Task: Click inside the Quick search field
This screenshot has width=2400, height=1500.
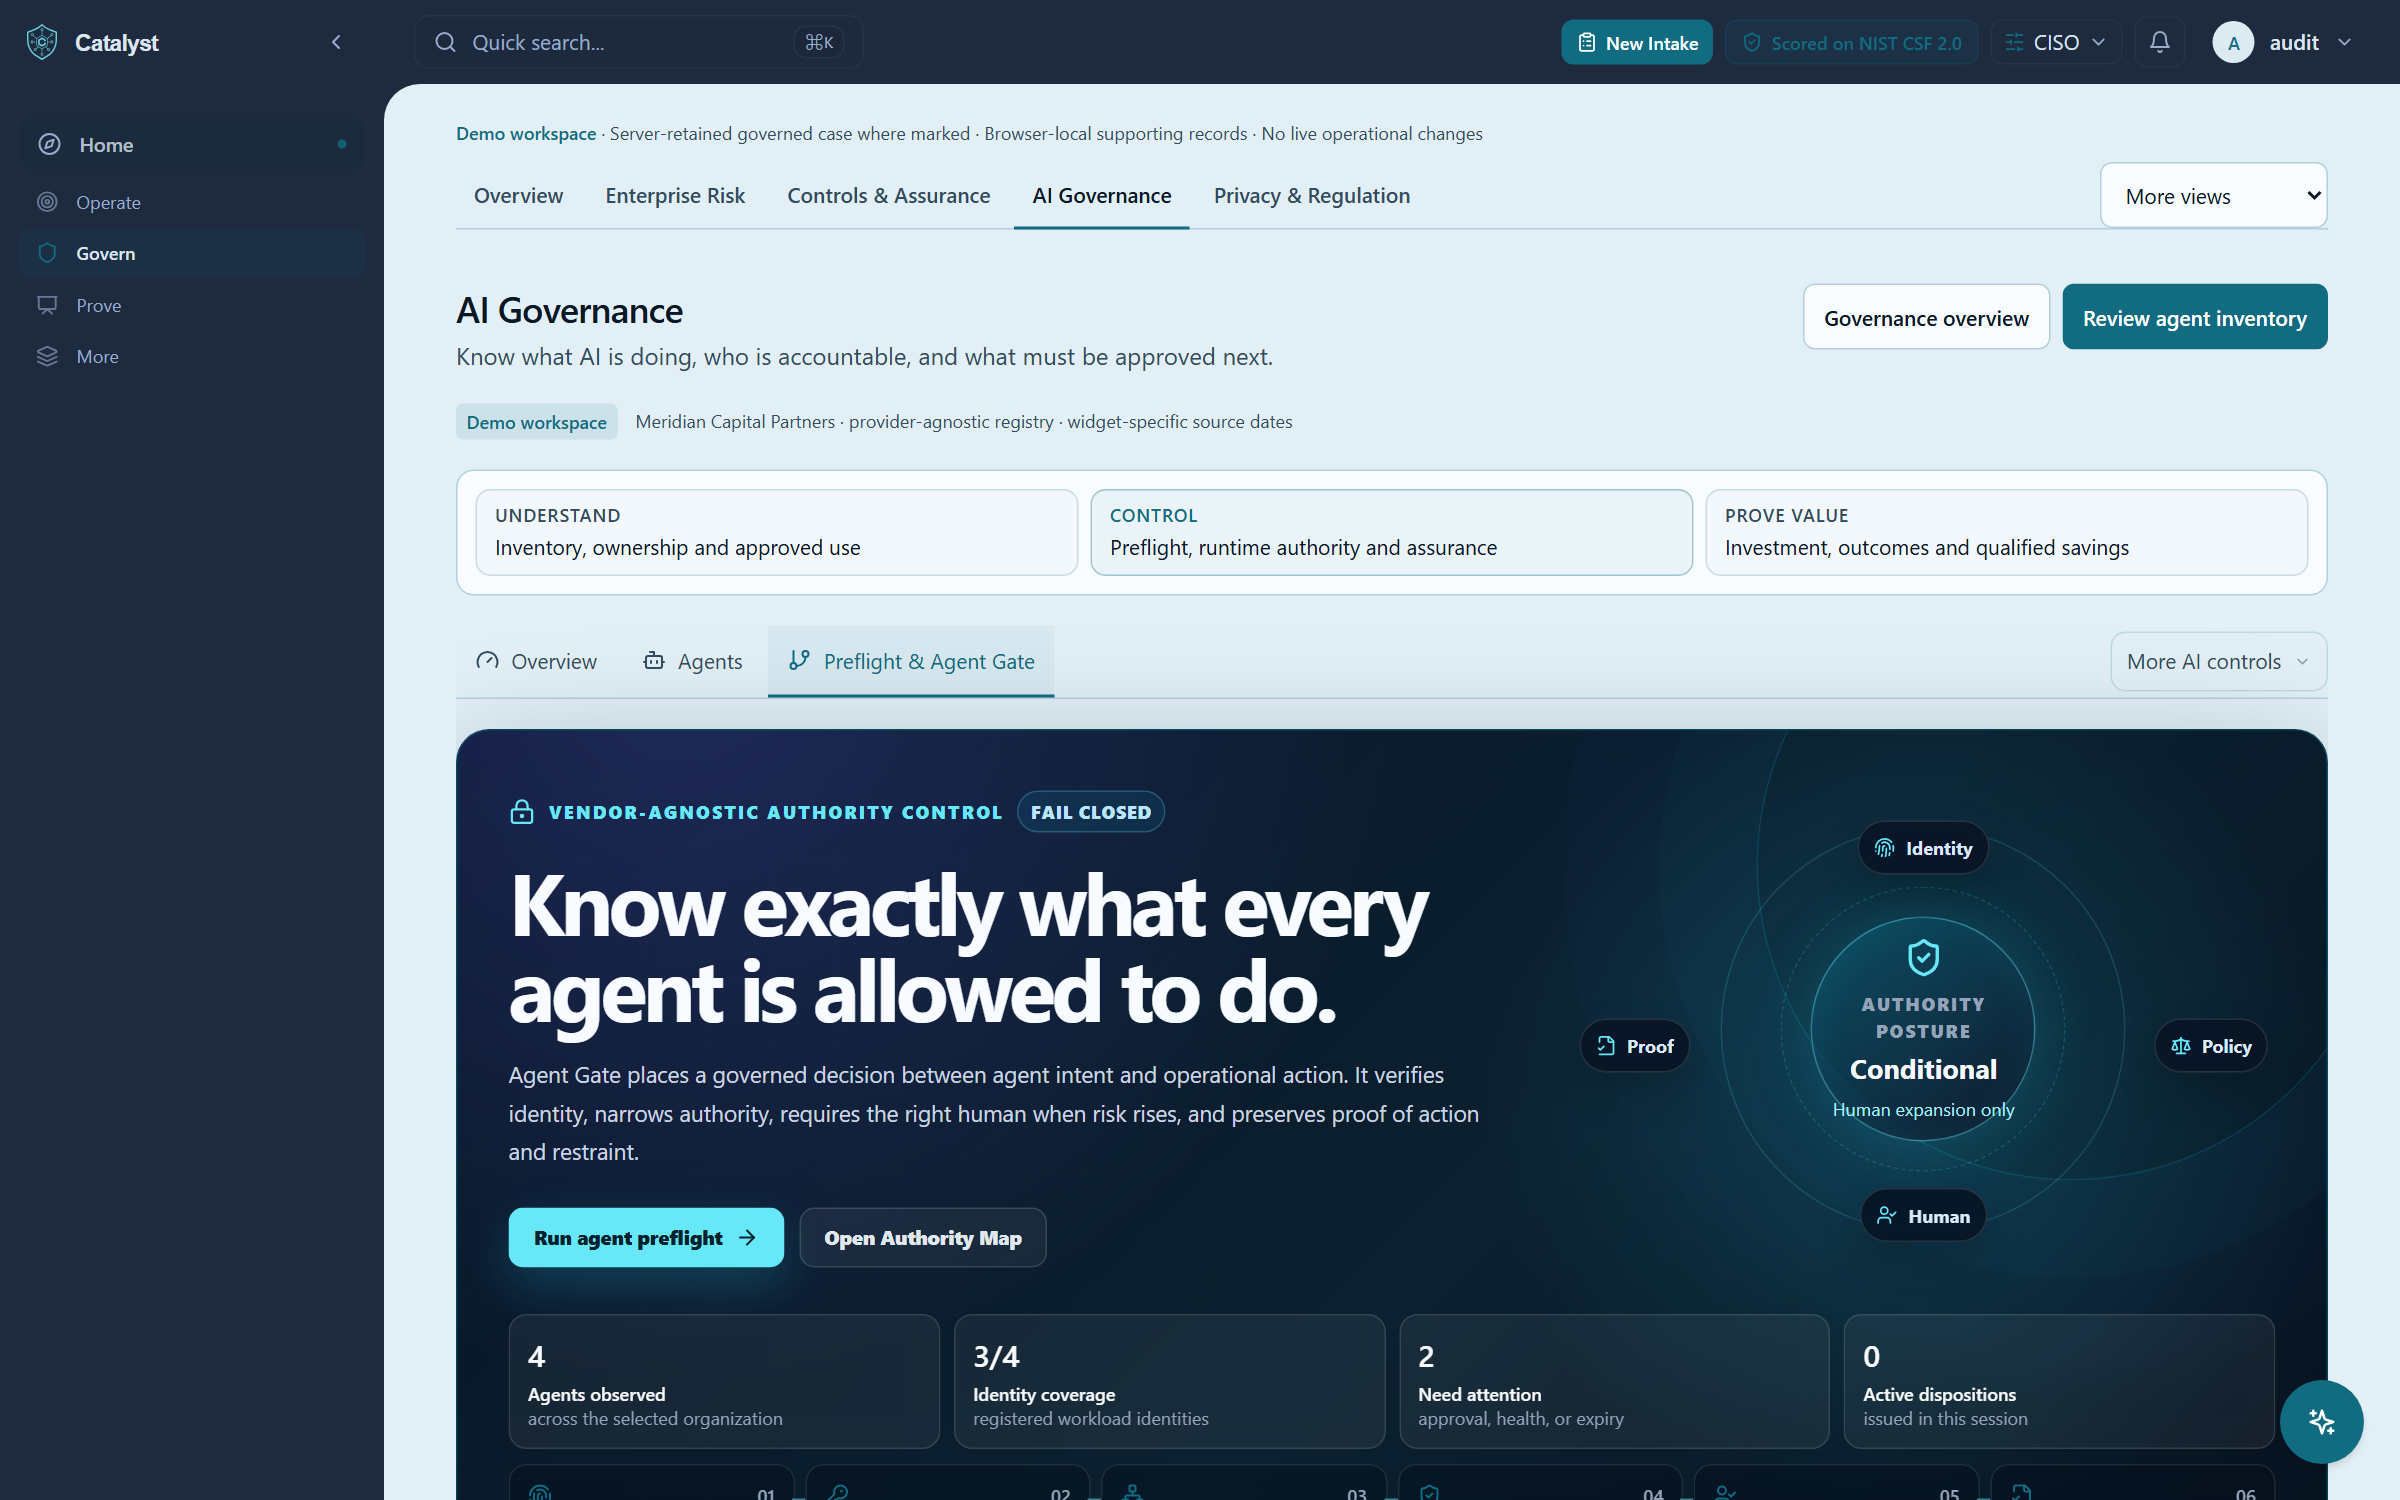Action: click(638, 42)
